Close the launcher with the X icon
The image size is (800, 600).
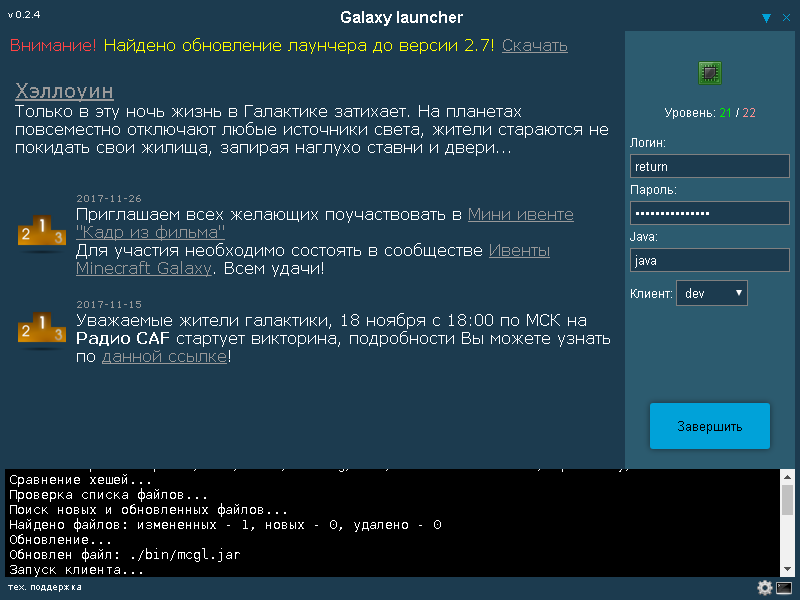(x=785, y=18)
